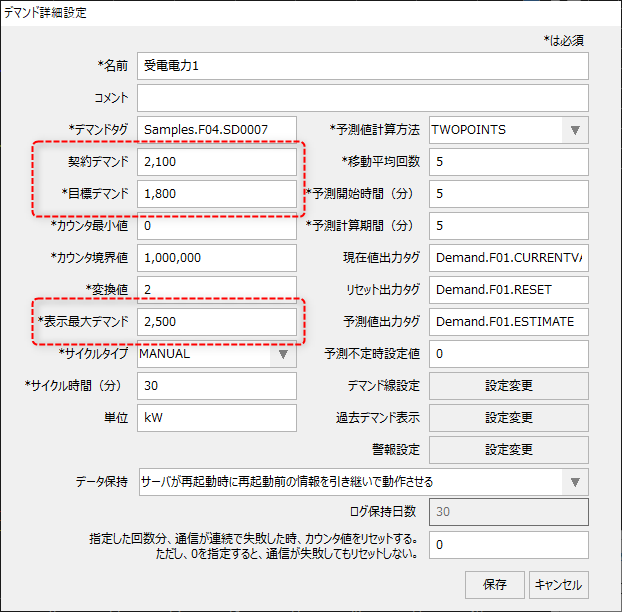Click the 現在値出力タグ field Demand.F01.CURRENTV
Image resolution: width=622 pixels, height=612 pixels.
(x=509, y=258)
